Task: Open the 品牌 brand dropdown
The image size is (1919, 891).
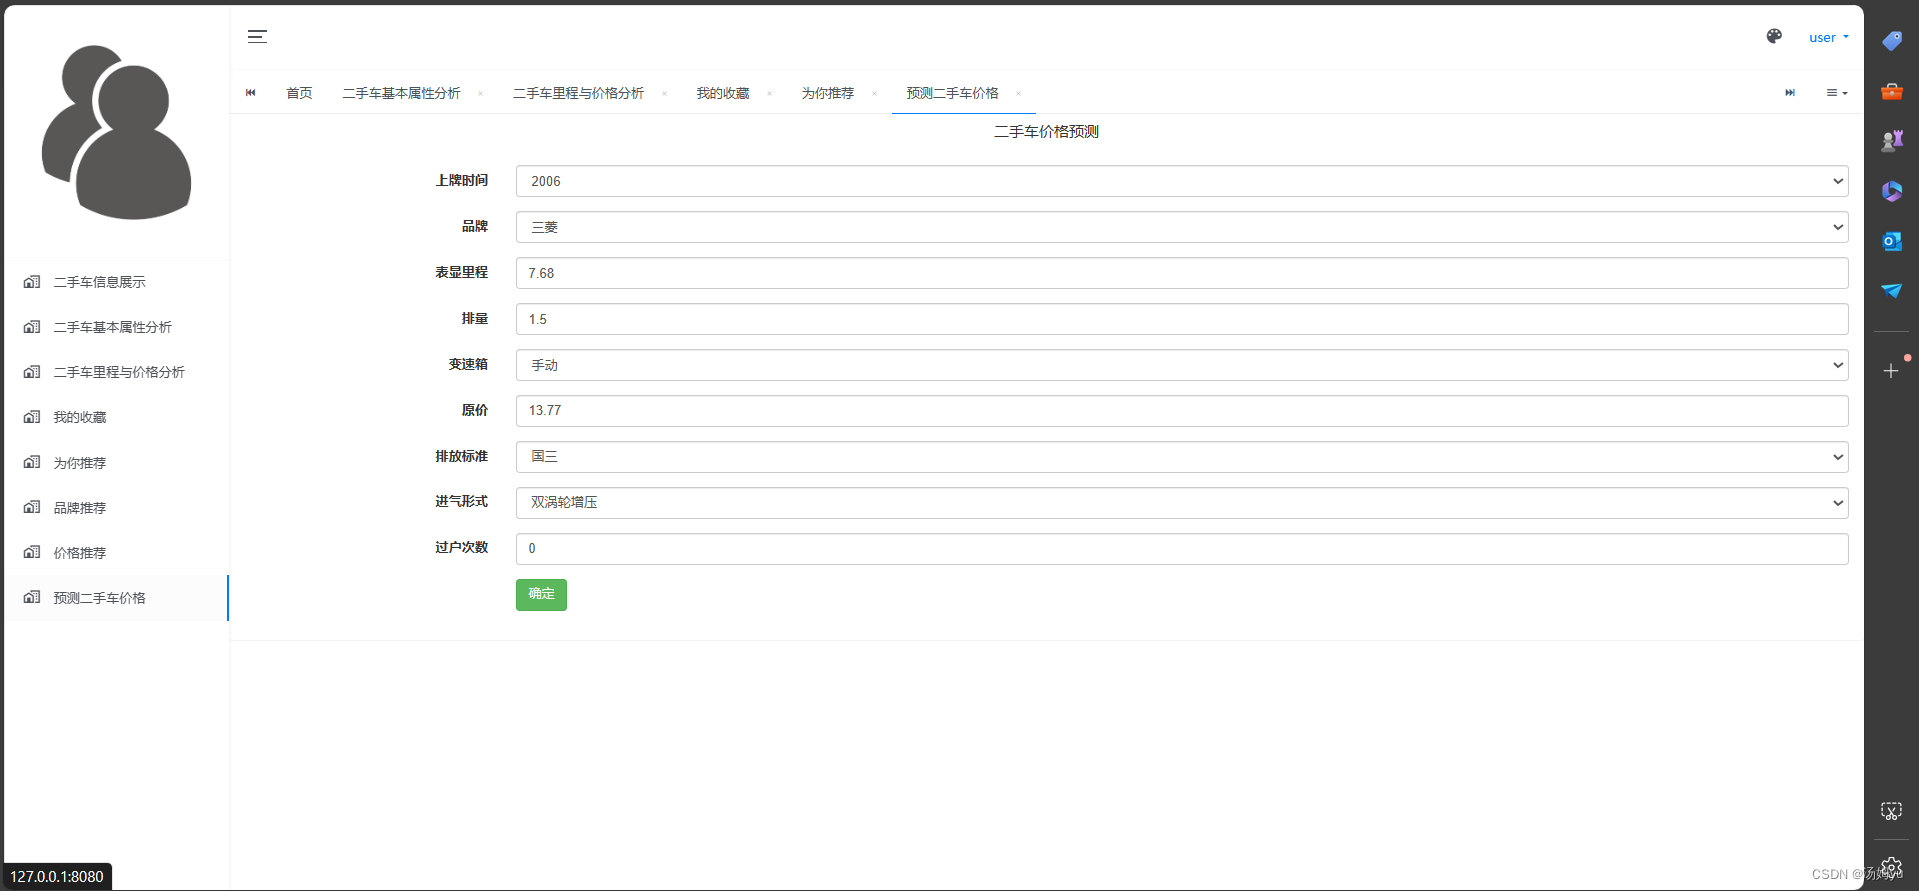Action: (x=1182, y=227)
